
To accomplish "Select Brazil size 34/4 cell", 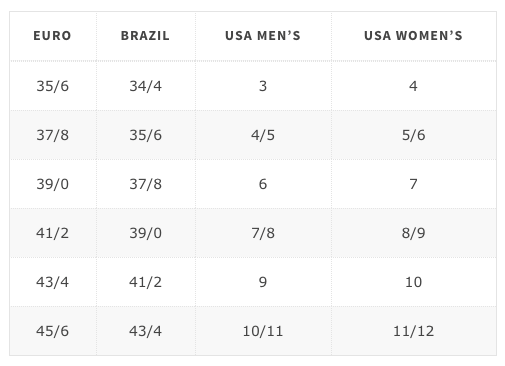I will (145, 86).
